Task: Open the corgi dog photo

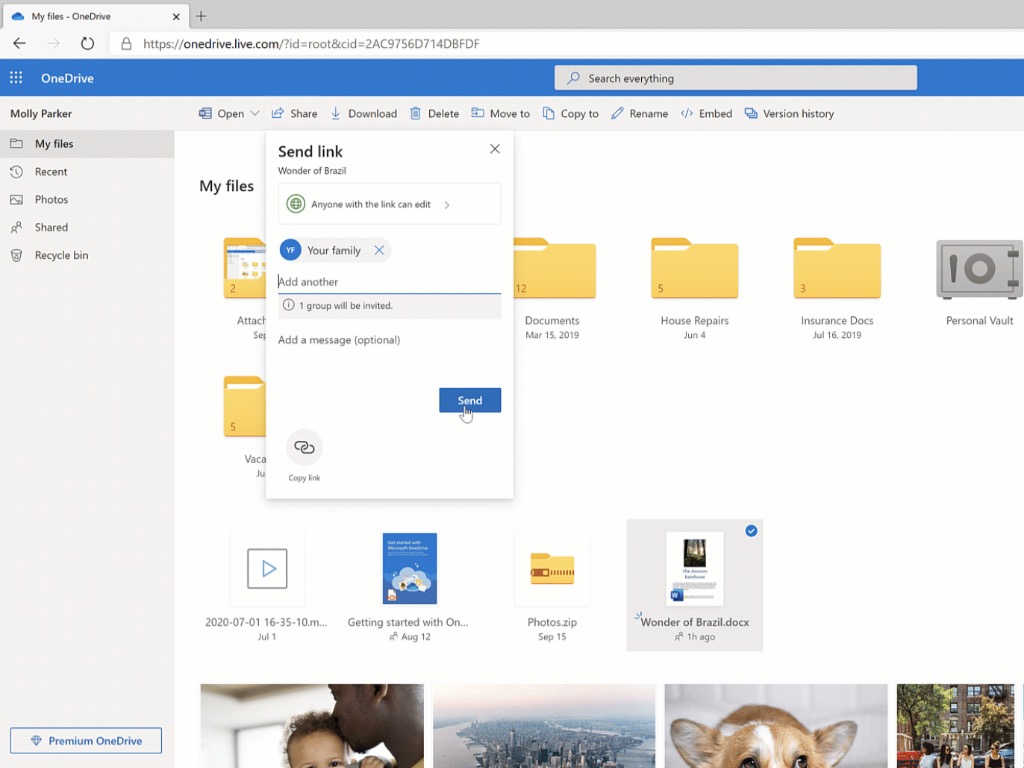Action: (x=776, y=726)
